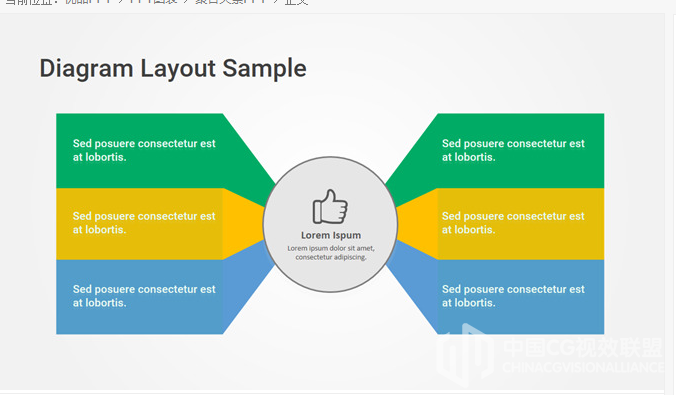
Task: Open the first breadcrumb link after 当前位置
Action: (x=88, y=2)
